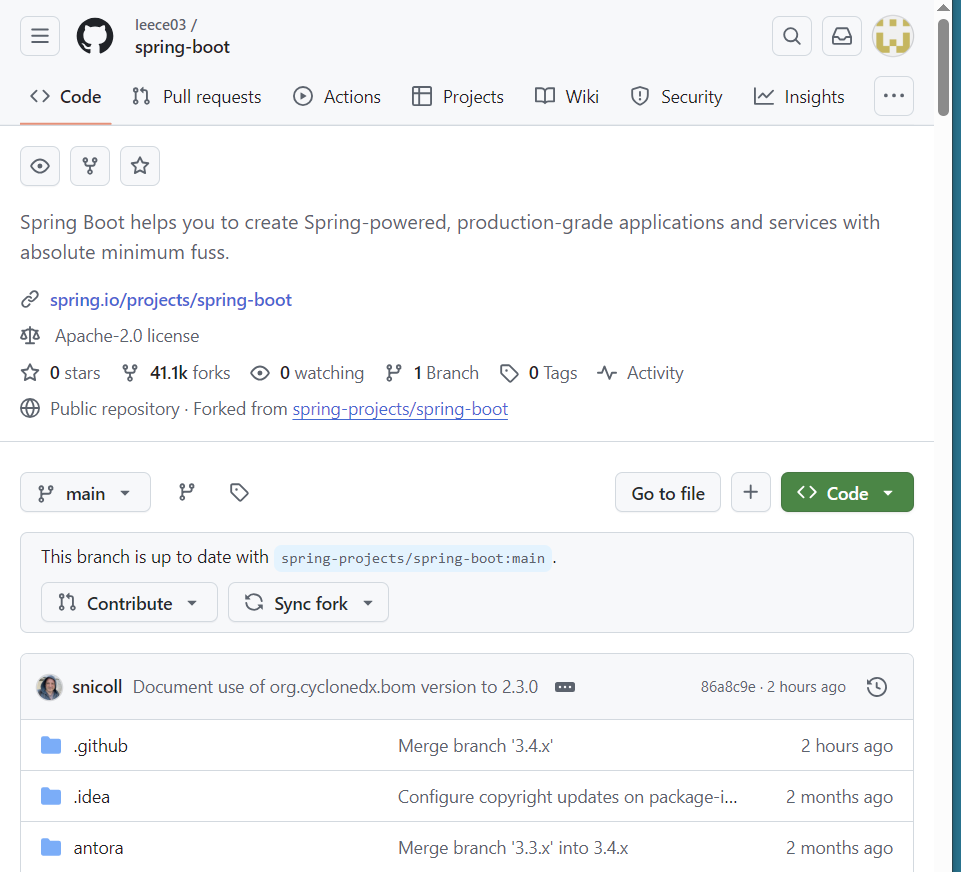Screen dimensions: 961x872
Task: View 0 stars stargazers link
Action: 61,373
